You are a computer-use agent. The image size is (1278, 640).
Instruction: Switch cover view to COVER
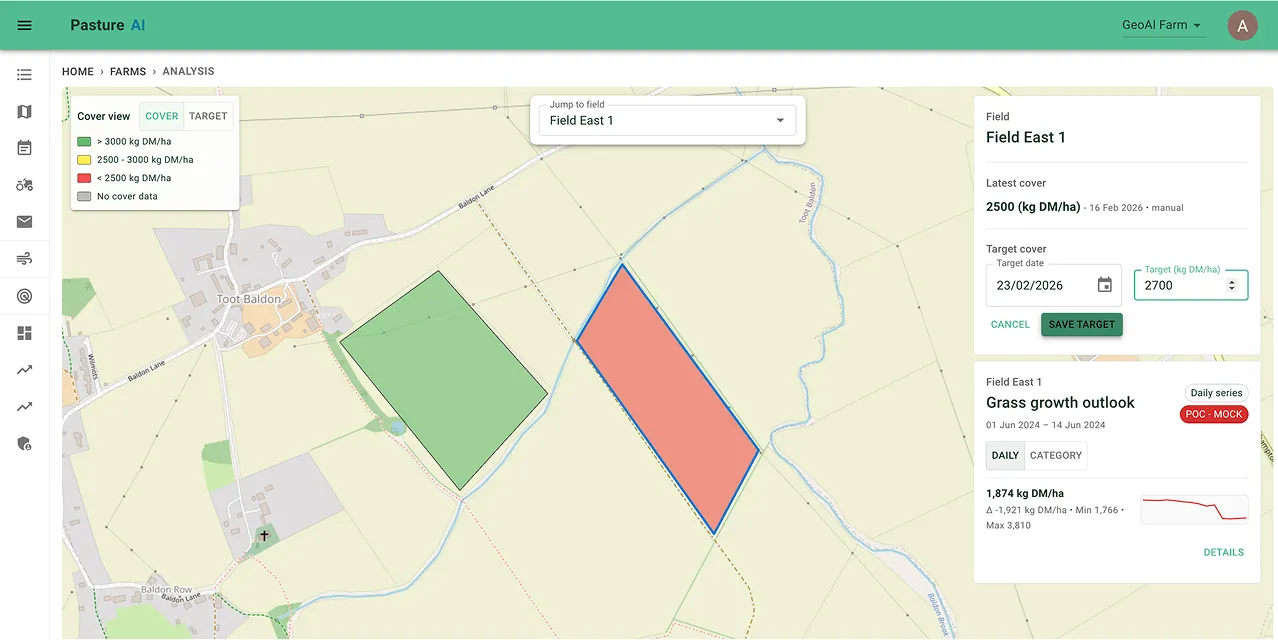(x=162, y=116)
